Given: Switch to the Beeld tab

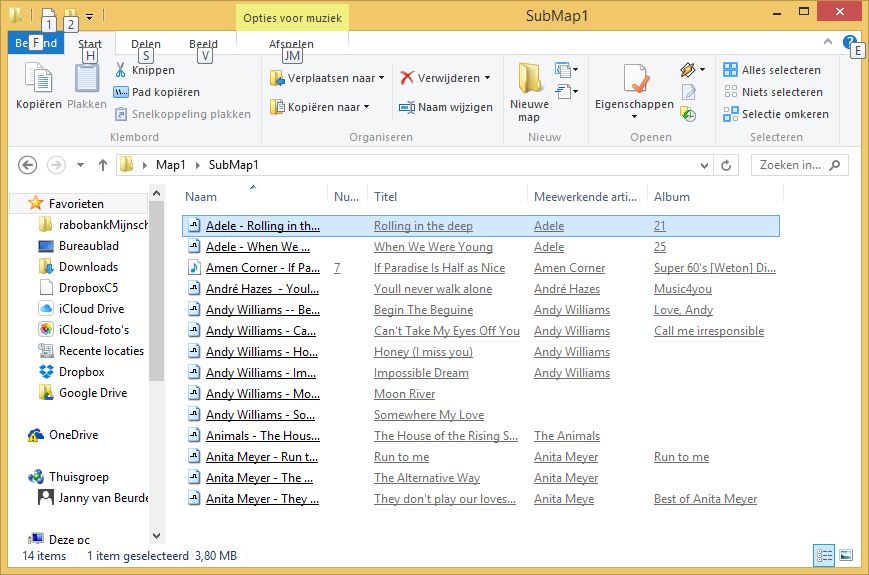Looking at the screenshot, I should (203, 43).
